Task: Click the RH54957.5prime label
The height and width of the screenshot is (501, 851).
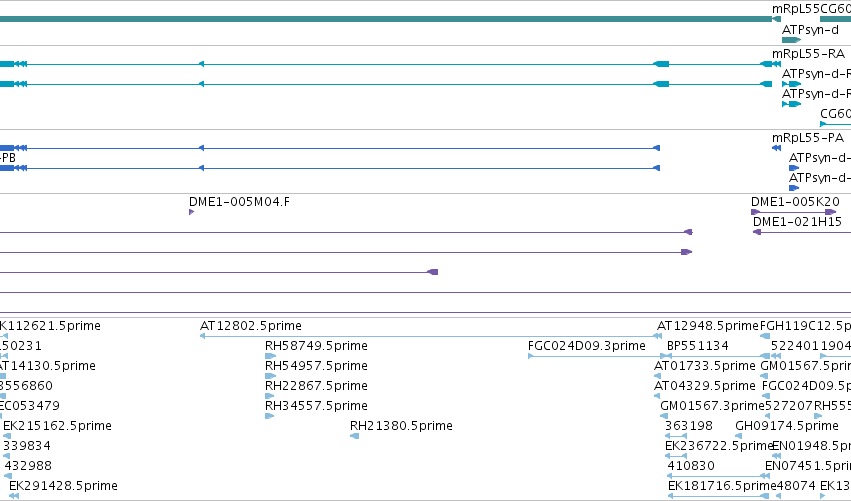Action: coord(316,366)
